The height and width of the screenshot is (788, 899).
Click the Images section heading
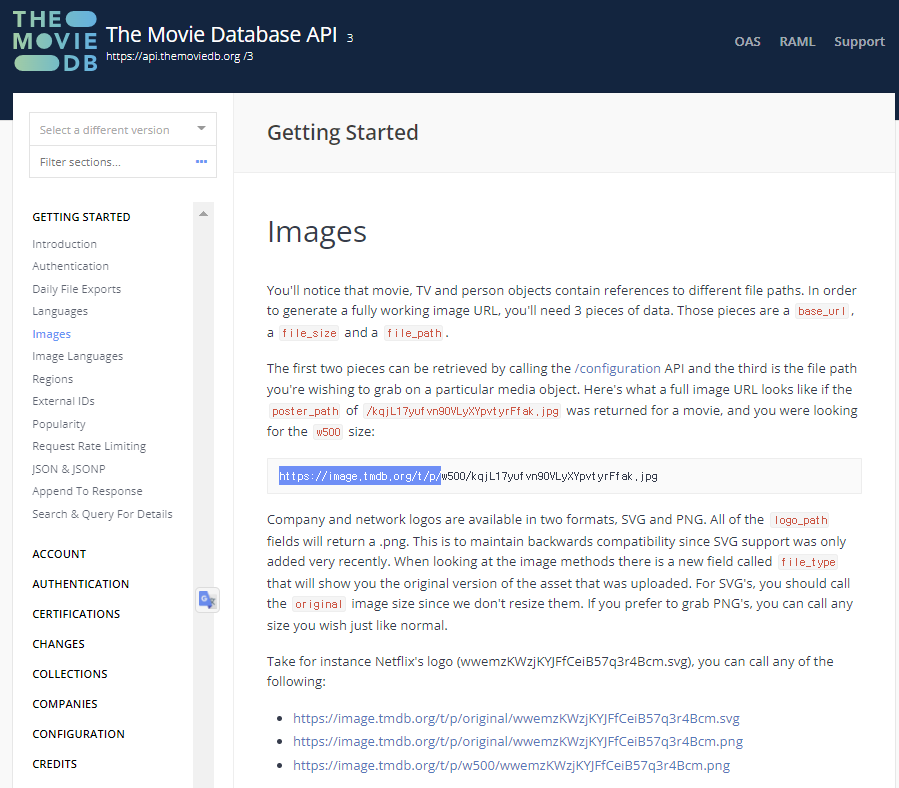click(x=316, y=232)
